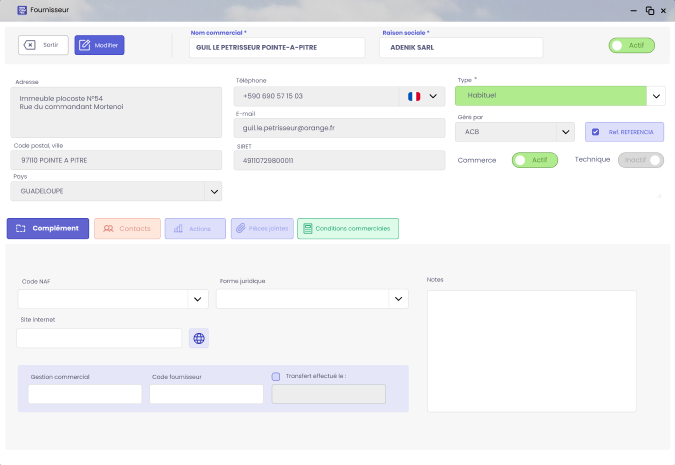Go to the Actions tab
This screenshot has height=465, width=675.
[194, 229]
